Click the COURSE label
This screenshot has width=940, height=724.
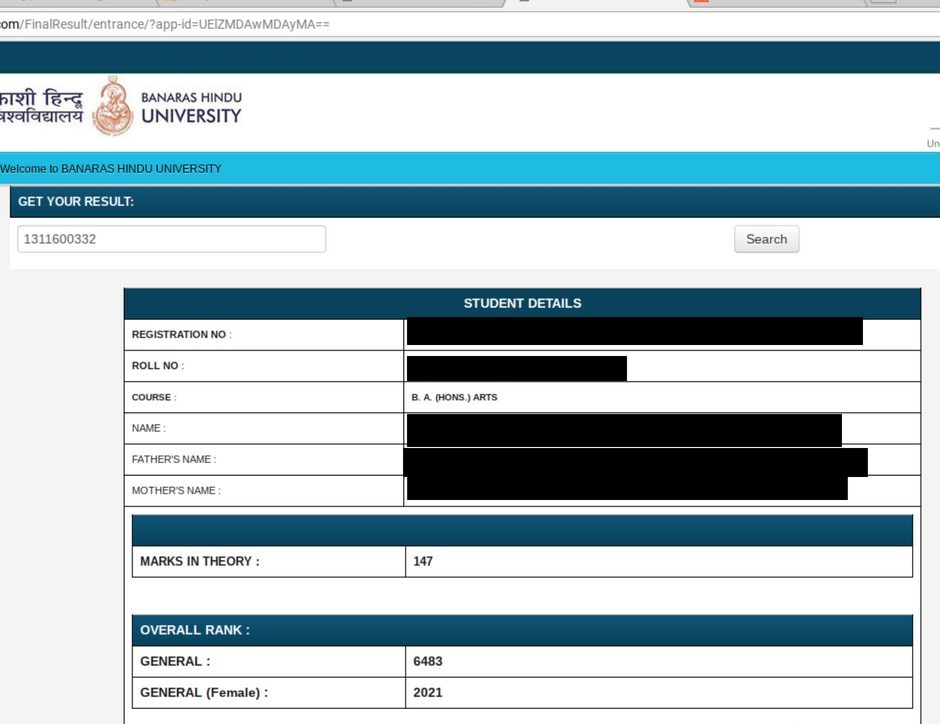point(154,397)
